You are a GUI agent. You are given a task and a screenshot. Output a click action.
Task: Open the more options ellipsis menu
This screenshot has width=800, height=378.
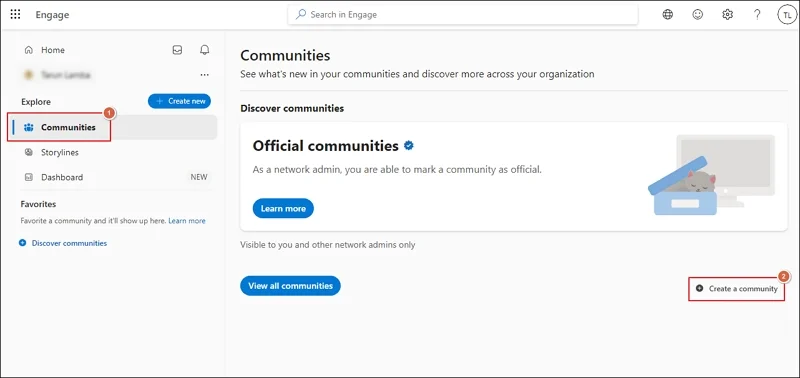coord(205,75)
